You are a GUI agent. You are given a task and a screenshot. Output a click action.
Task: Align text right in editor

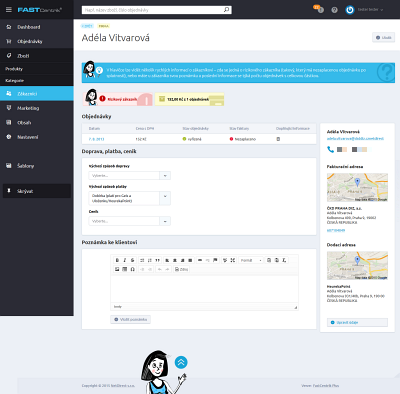(182, 260)
